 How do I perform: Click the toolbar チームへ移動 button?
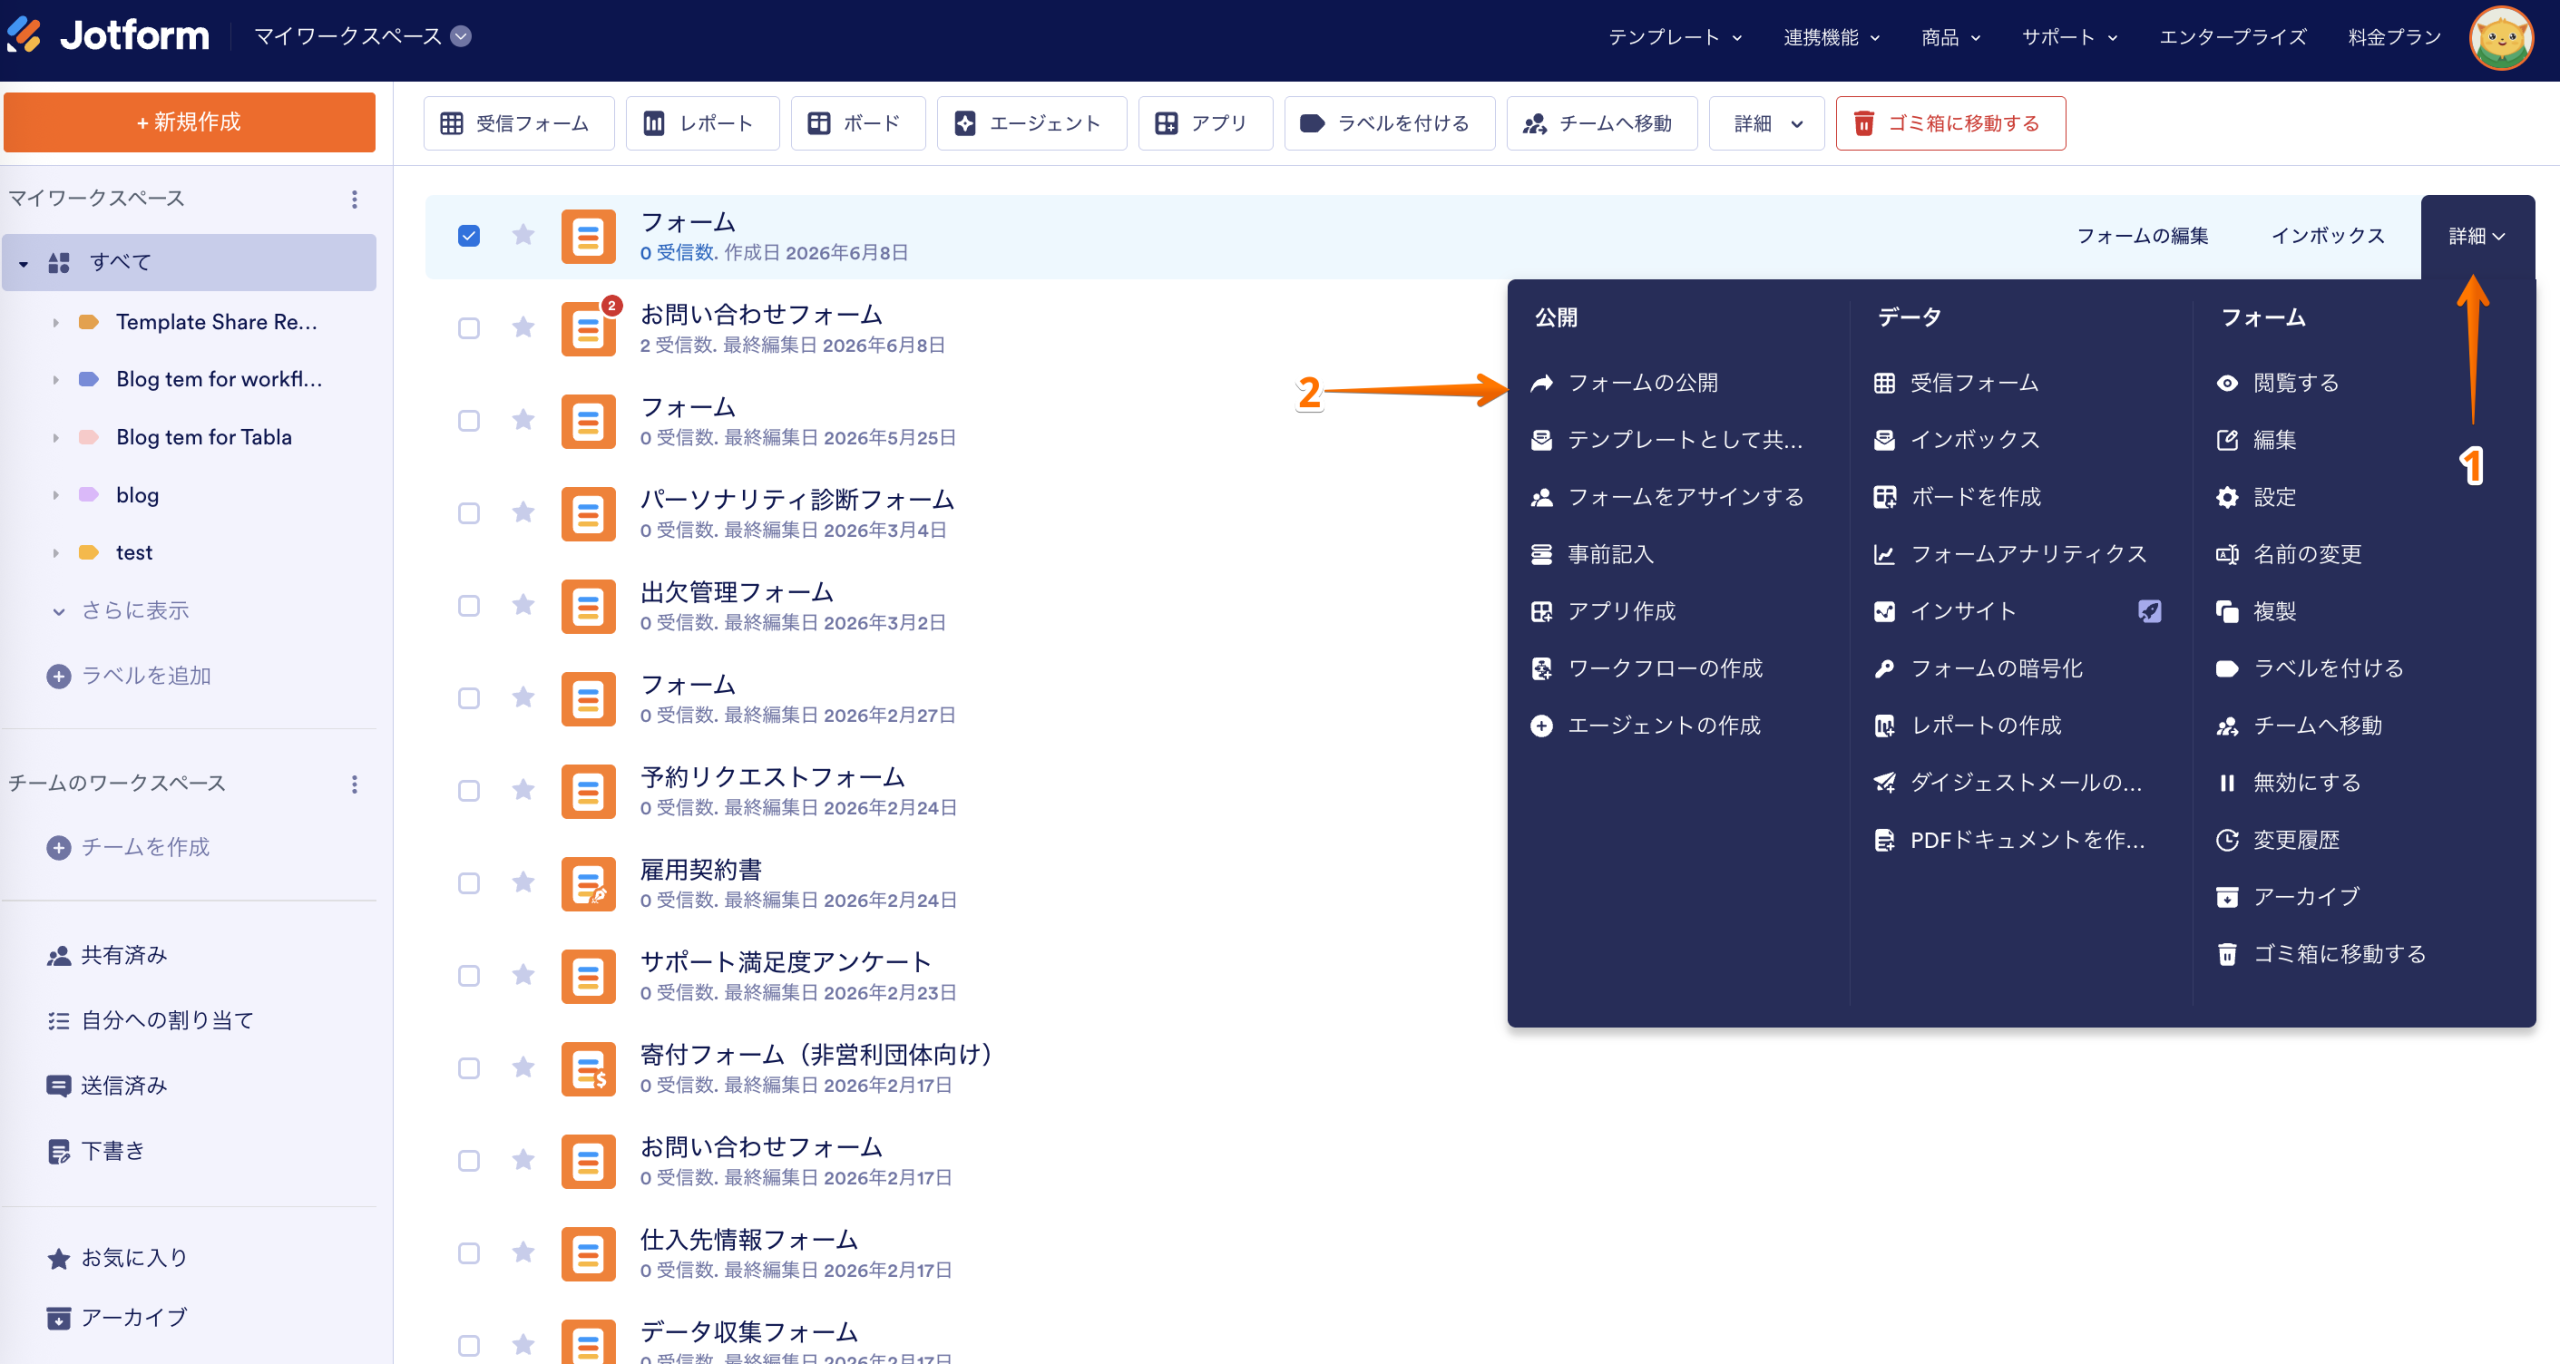point(1601,124)
